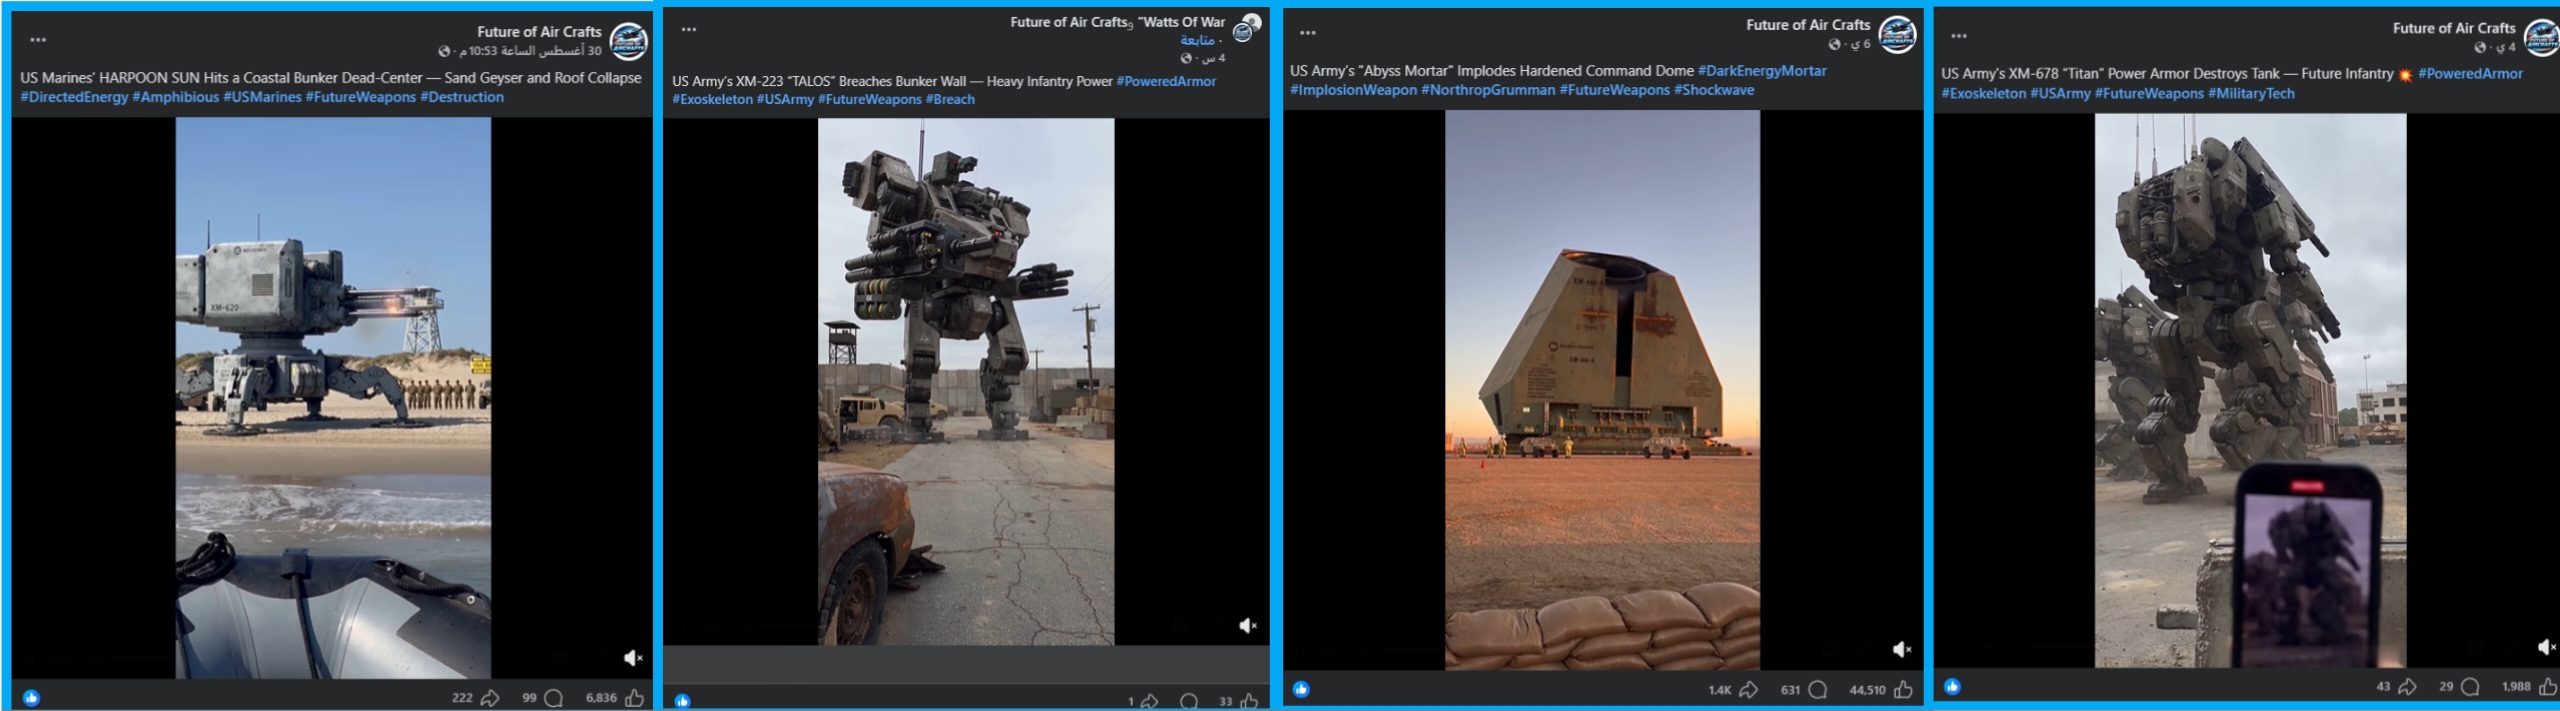Viewport: 2560px width, 711px height.
Task: Open the three-dot menu on TALOS post
Action: click(689, 29)
